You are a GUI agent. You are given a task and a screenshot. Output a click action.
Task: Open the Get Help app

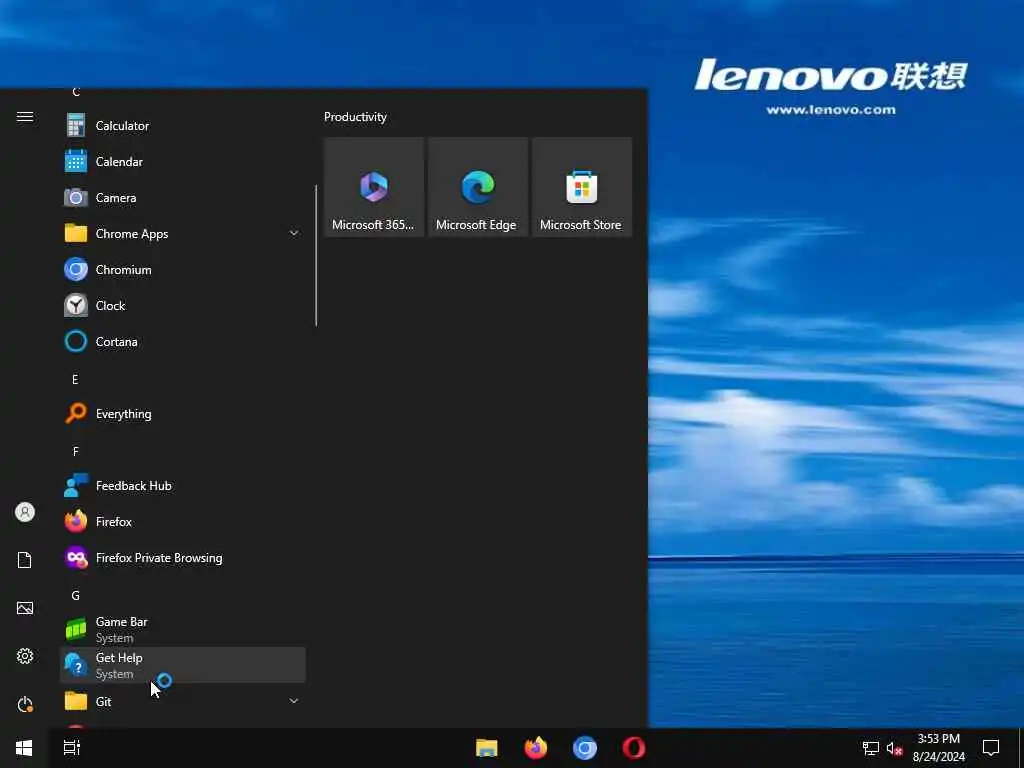point(183,665)
